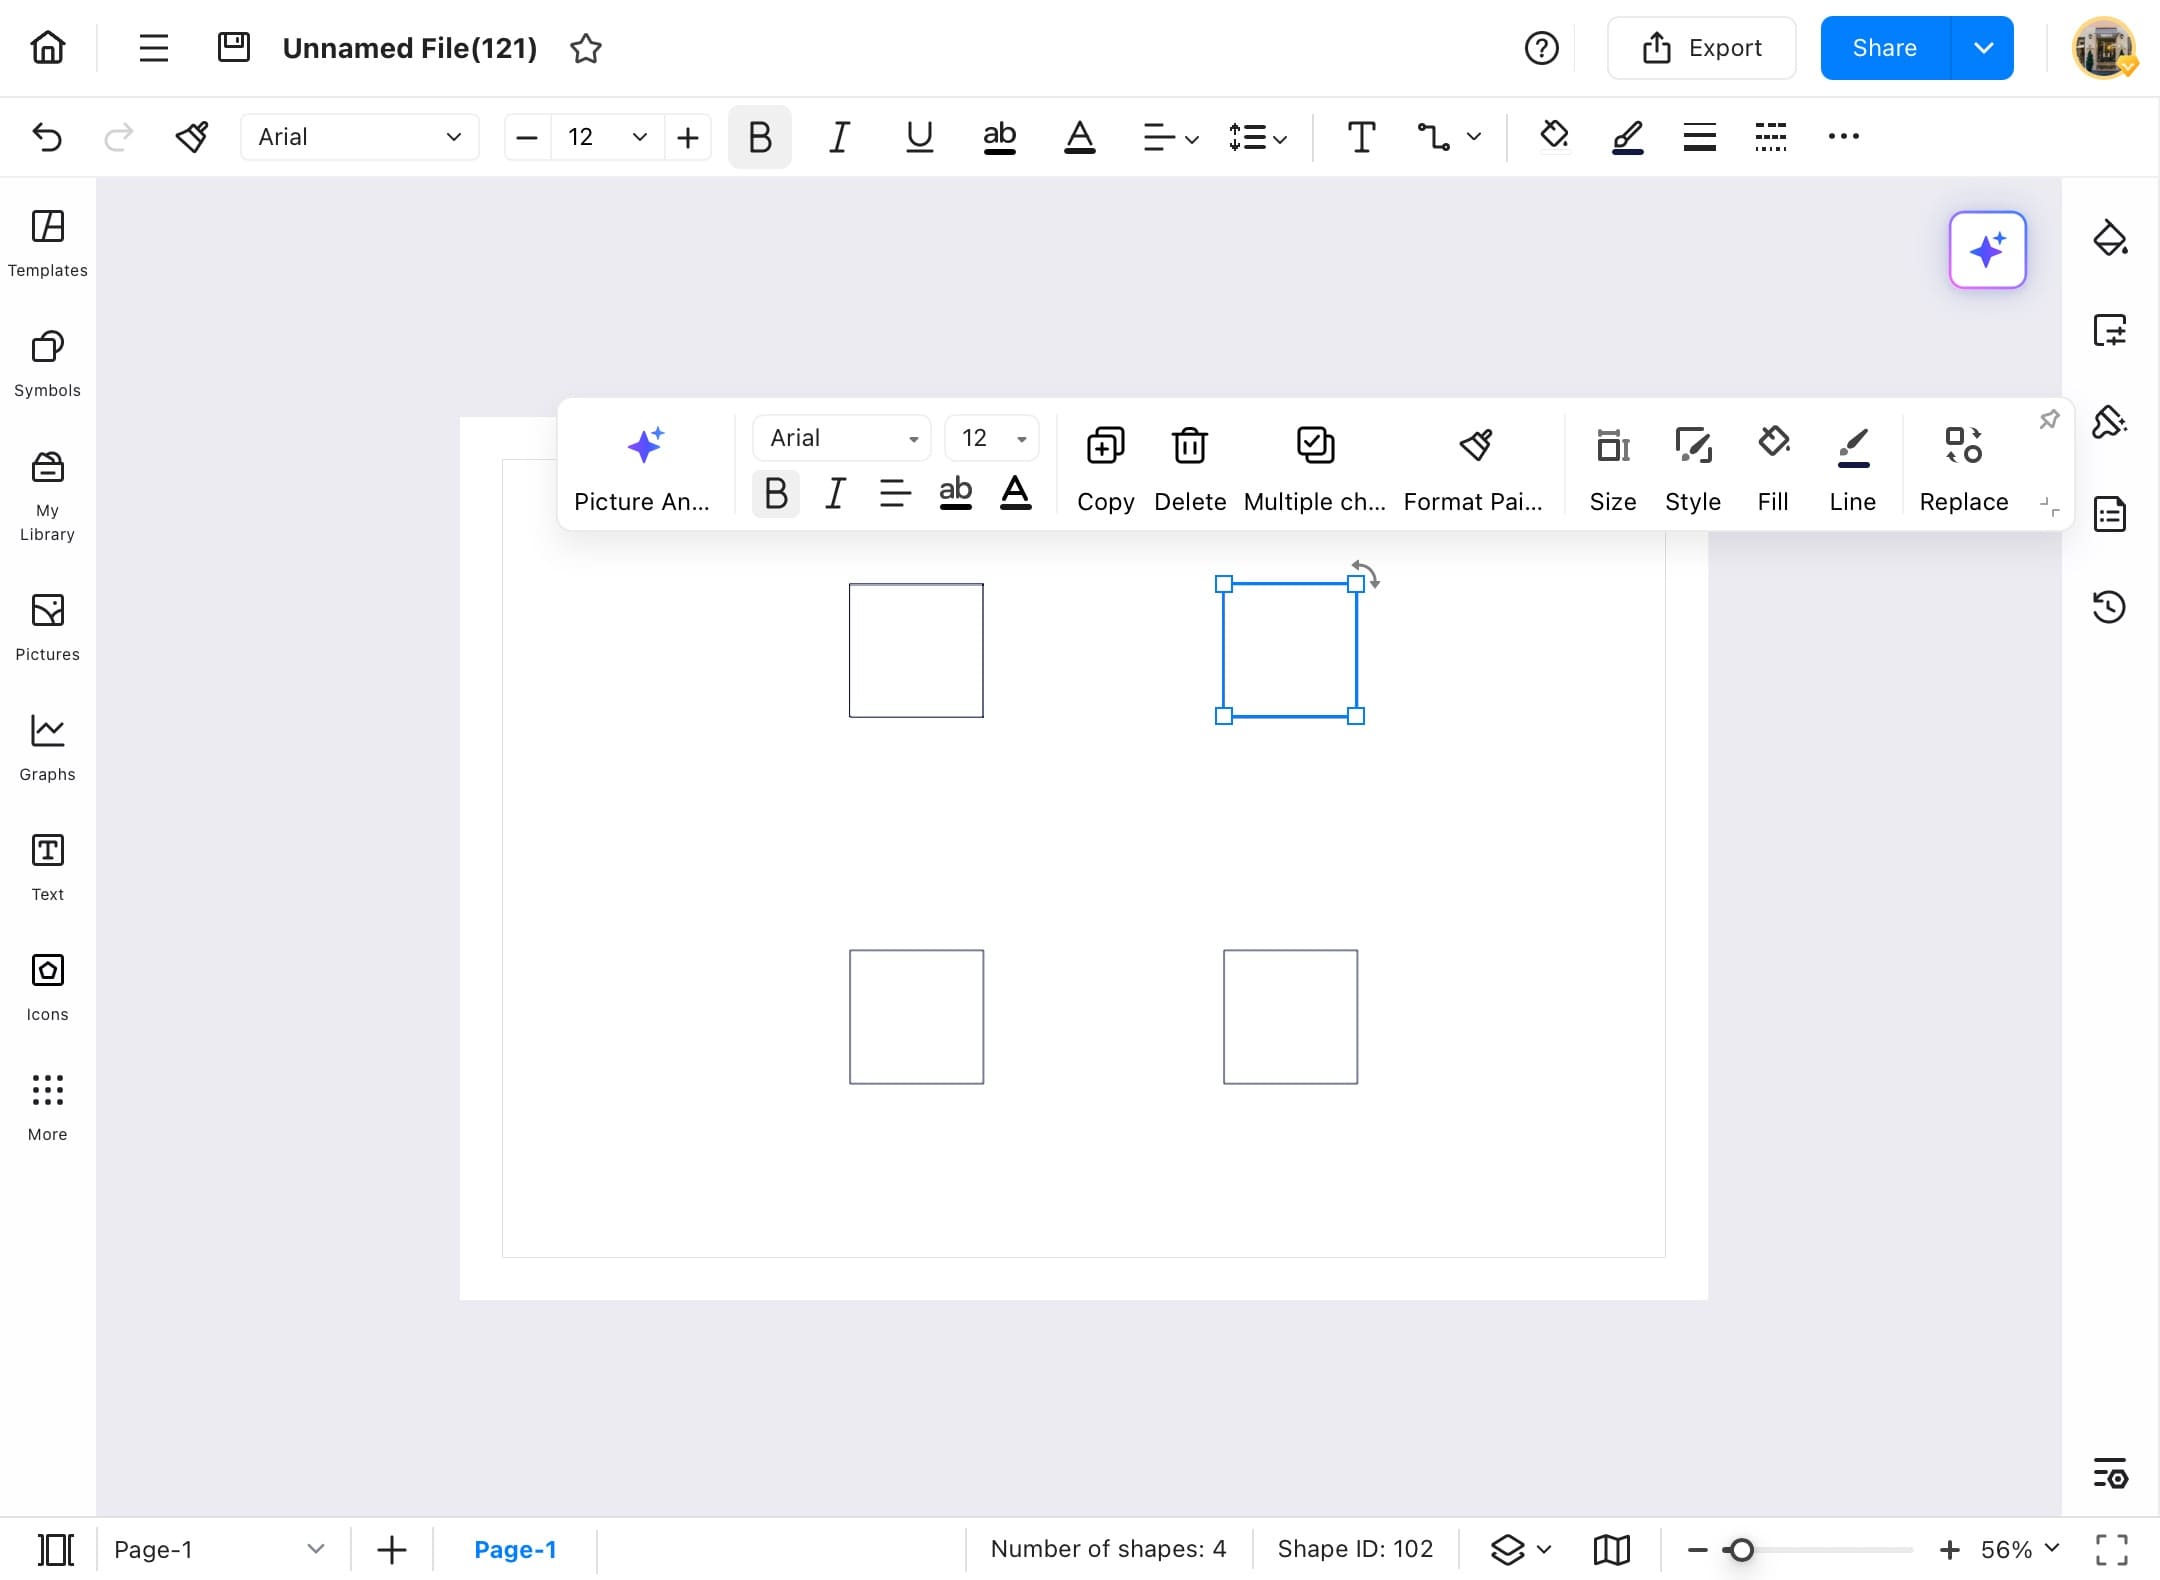
Task: Open the Icons panel
Action: (x=47, y=986)
